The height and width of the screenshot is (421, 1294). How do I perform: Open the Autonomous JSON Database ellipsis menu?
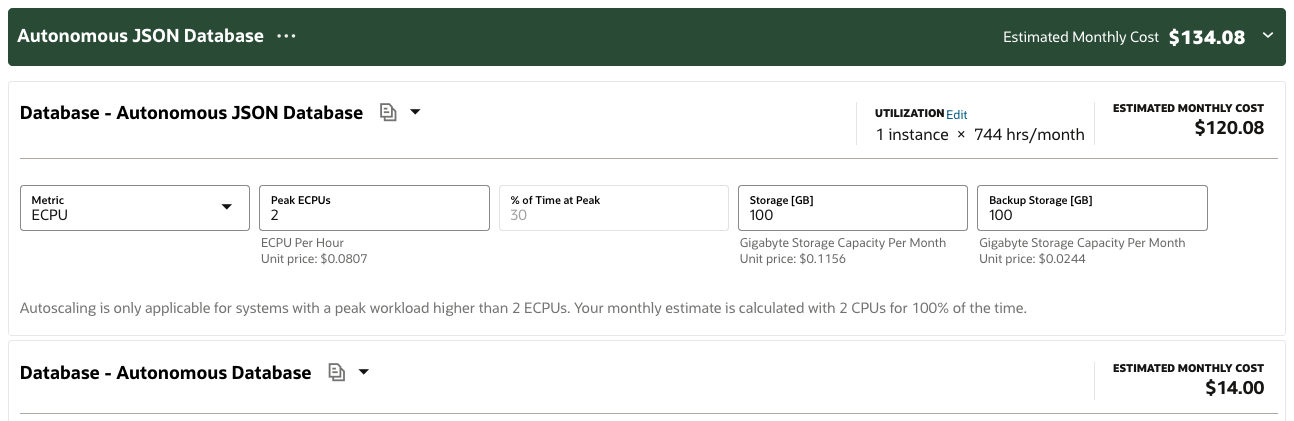click(x=287, y=36)
